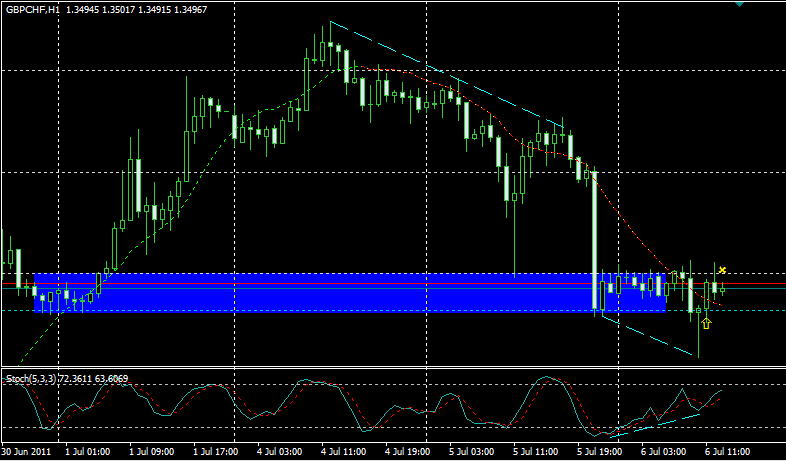Click the 1 Jul 01:00 time label

coord(88,451)
